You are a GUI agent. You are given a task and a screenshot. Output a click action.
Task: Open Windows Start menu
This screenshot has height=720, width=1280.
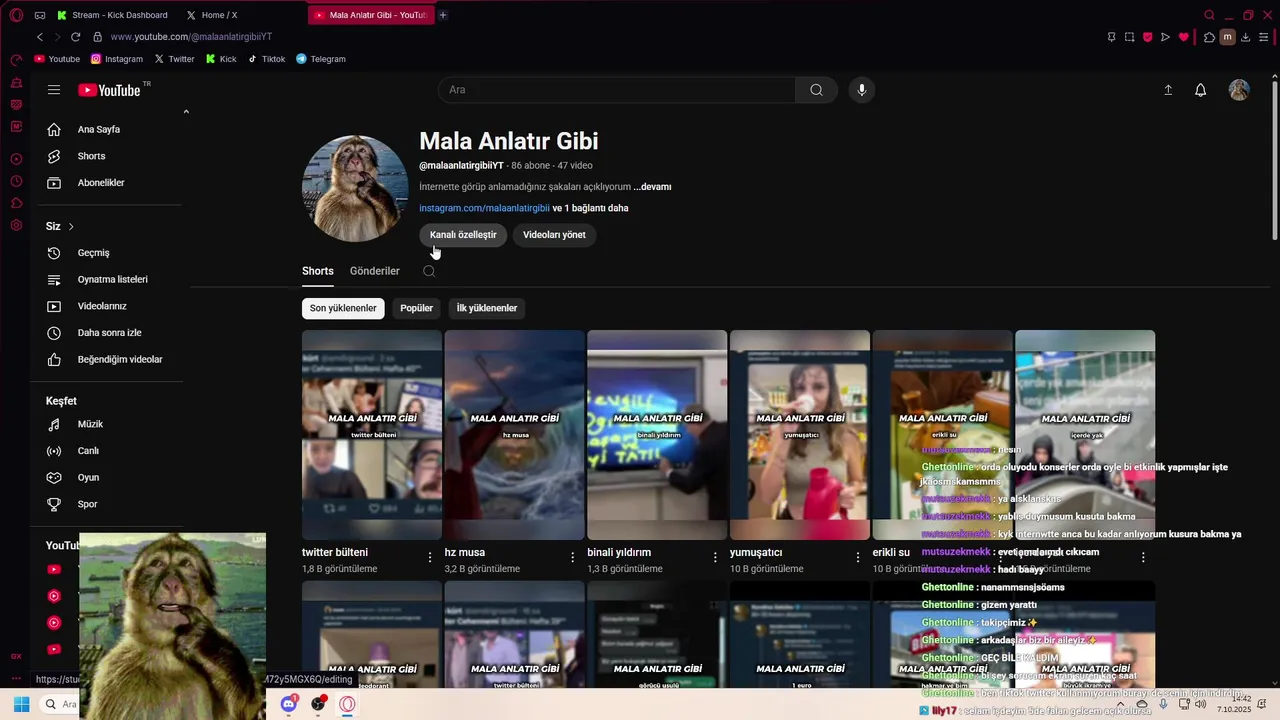click(x=21, y=704)
